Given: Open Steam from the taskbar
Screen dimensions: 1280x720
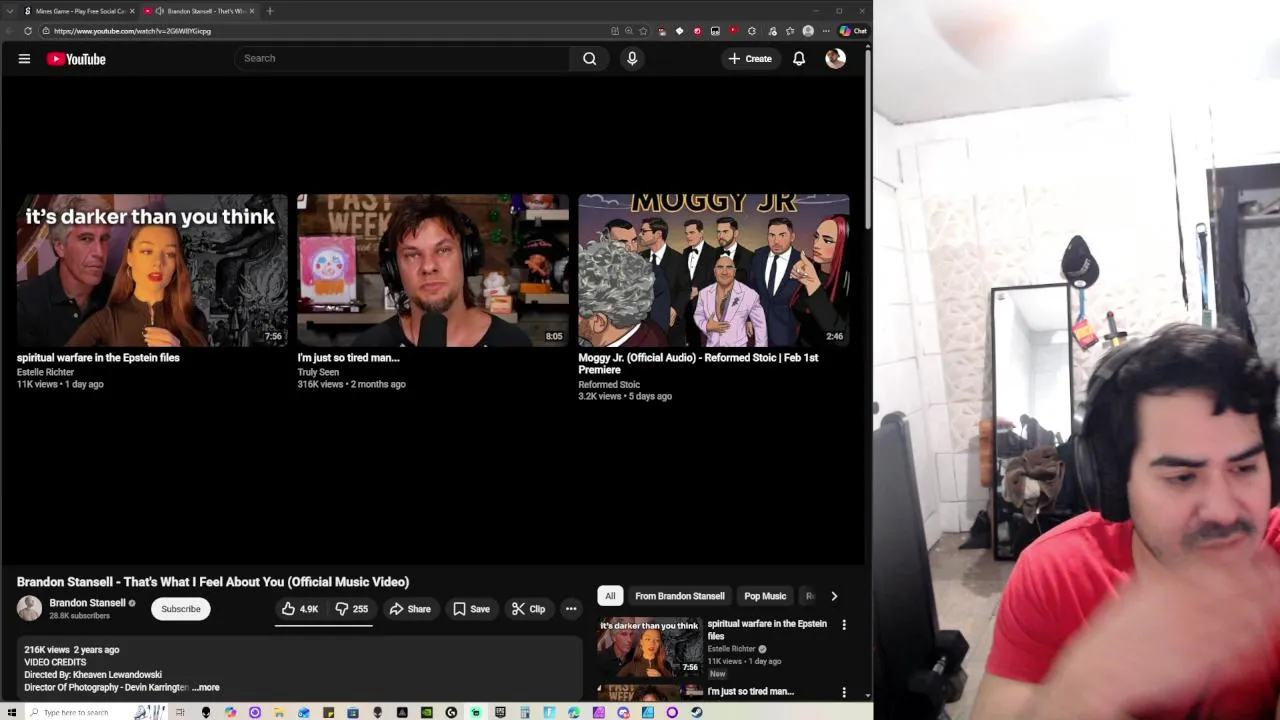Looking at the screenshot, I should [x=697, y=712].
